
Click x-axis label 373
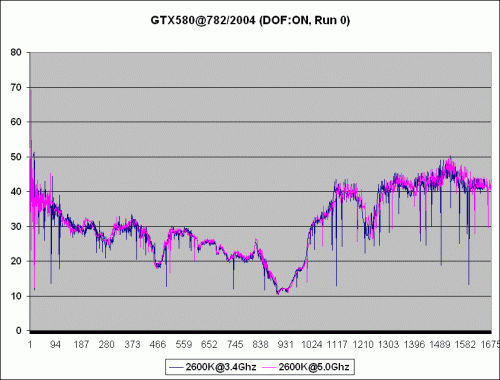pos(132,344)
